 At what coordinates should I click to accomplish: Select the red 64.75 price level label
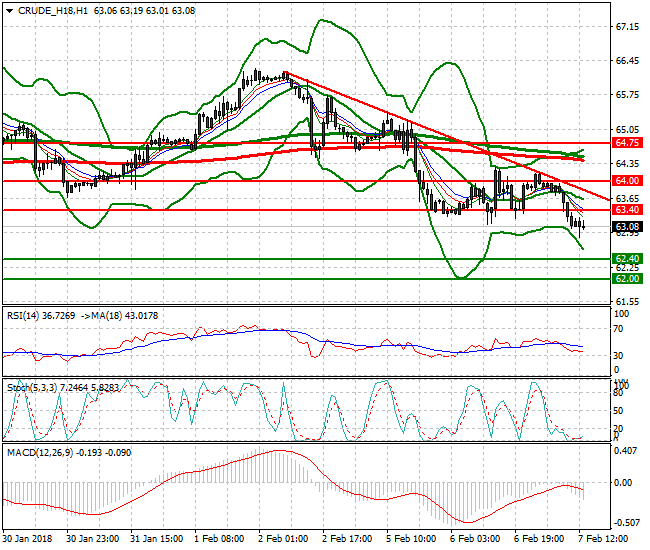pyautogui.click(x=627, y=143)
